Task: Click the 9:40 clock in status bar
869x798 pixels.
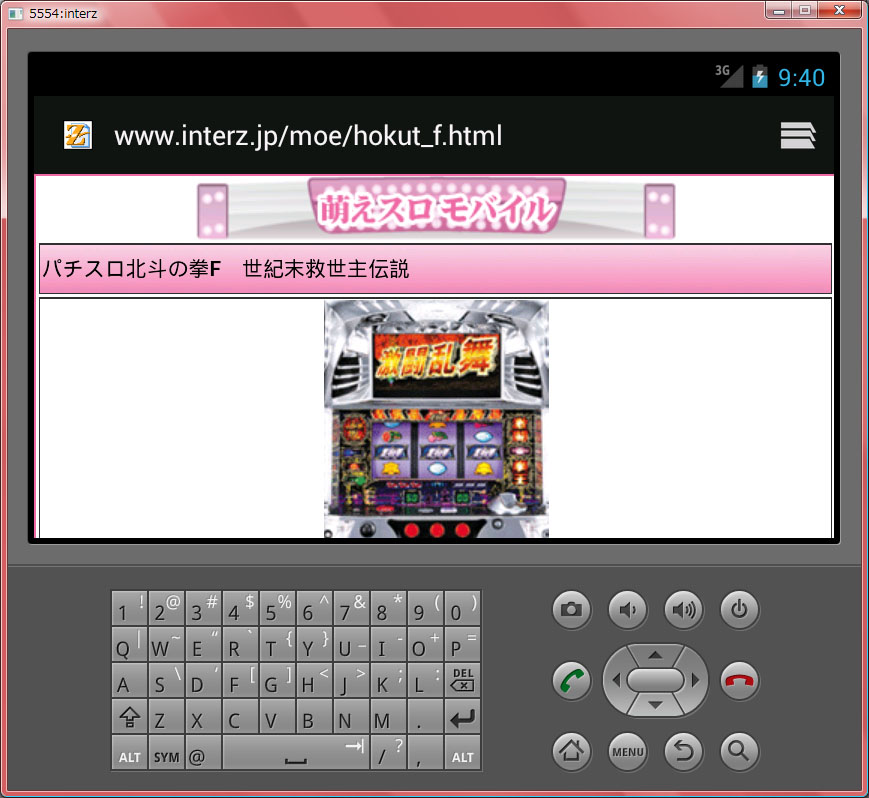Action: point(801,78)
